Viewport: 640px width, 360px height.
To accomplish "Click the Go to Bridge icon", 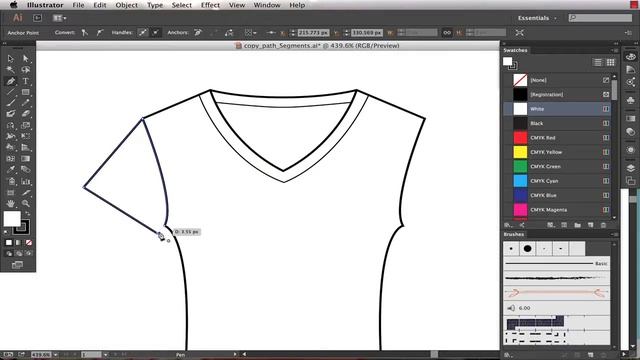I will tap(37, 18).
